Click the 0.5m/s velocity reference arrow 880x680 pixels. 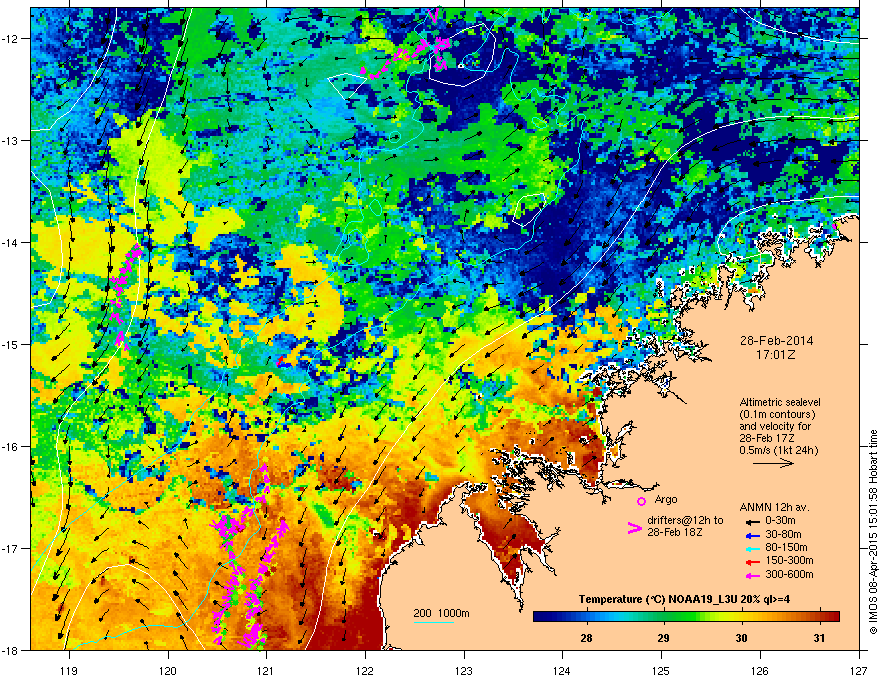(x=773, y=463)
